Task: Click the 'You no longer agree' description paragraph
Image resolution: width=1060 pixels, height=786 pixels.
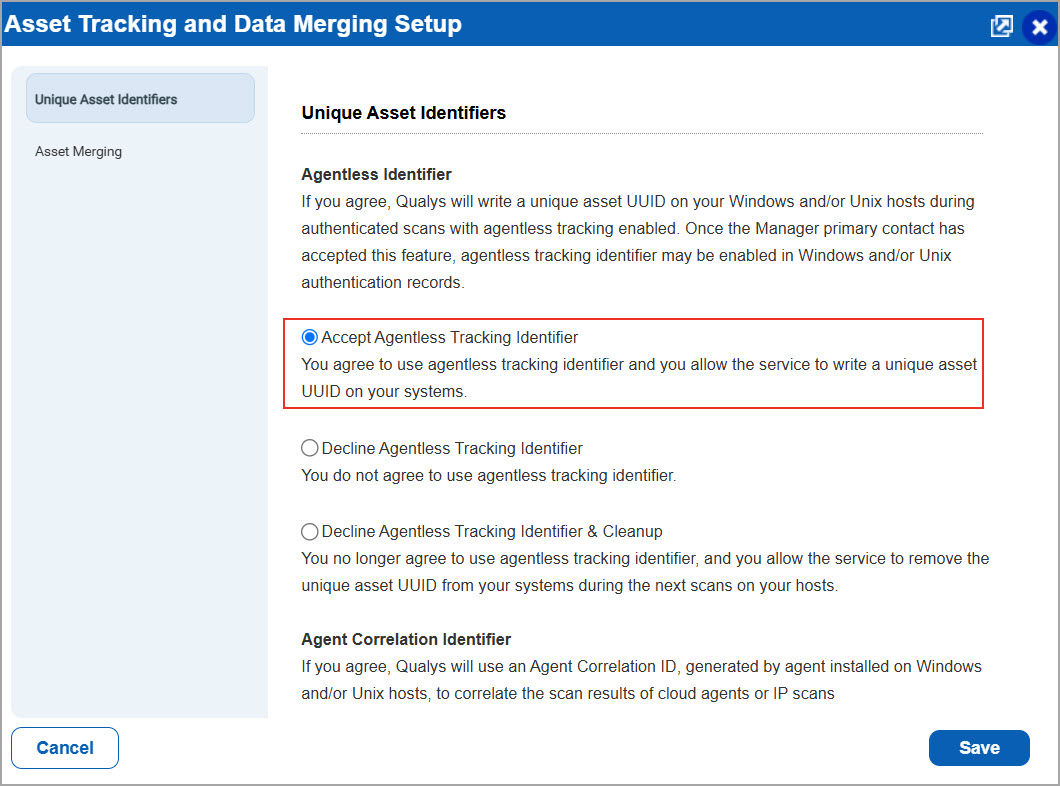Action: pyautogui.click(x=645, y=572)
